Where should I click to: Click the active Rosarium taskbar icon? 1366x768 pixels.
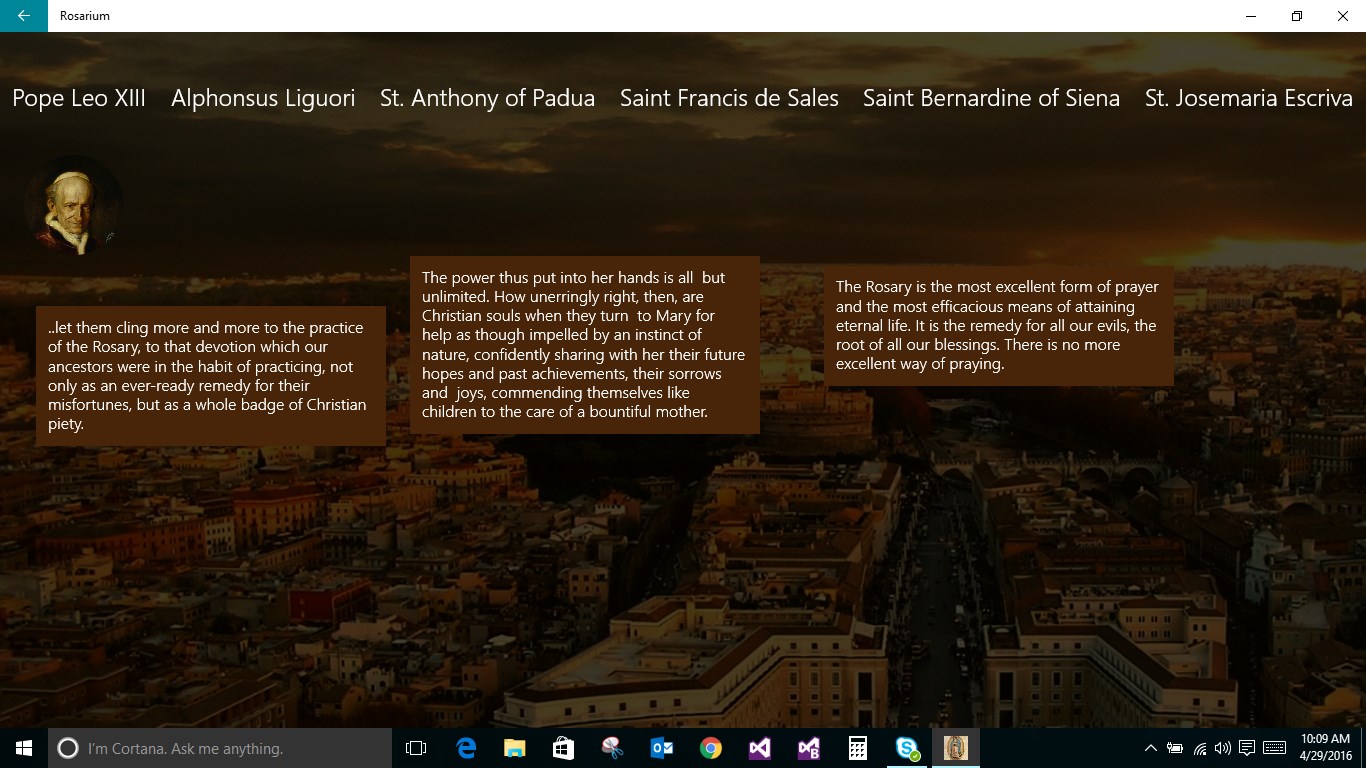(x=955, y=747)
